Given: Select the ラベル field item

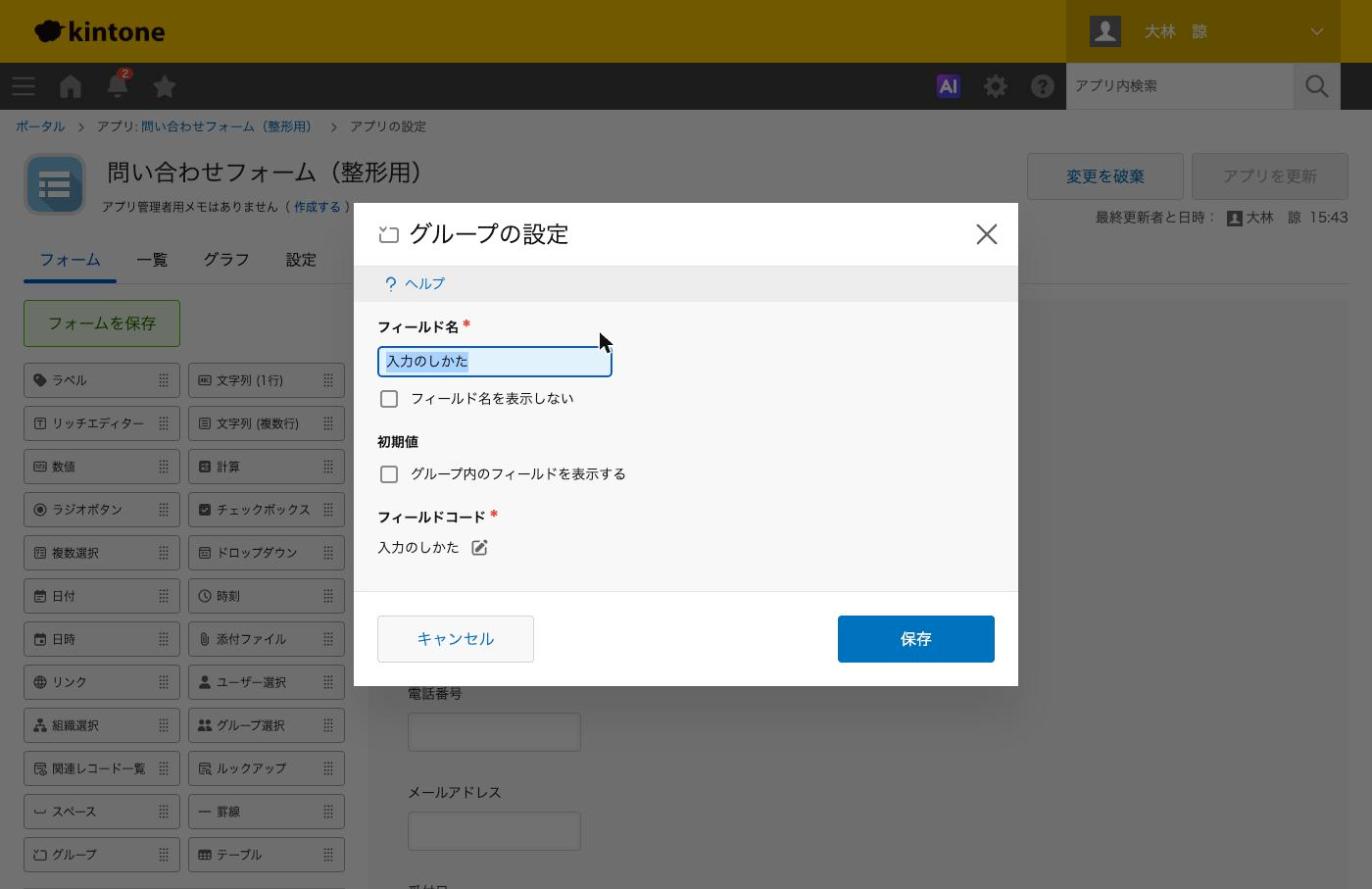Looking at the screenshot, I should click(102, 380).
